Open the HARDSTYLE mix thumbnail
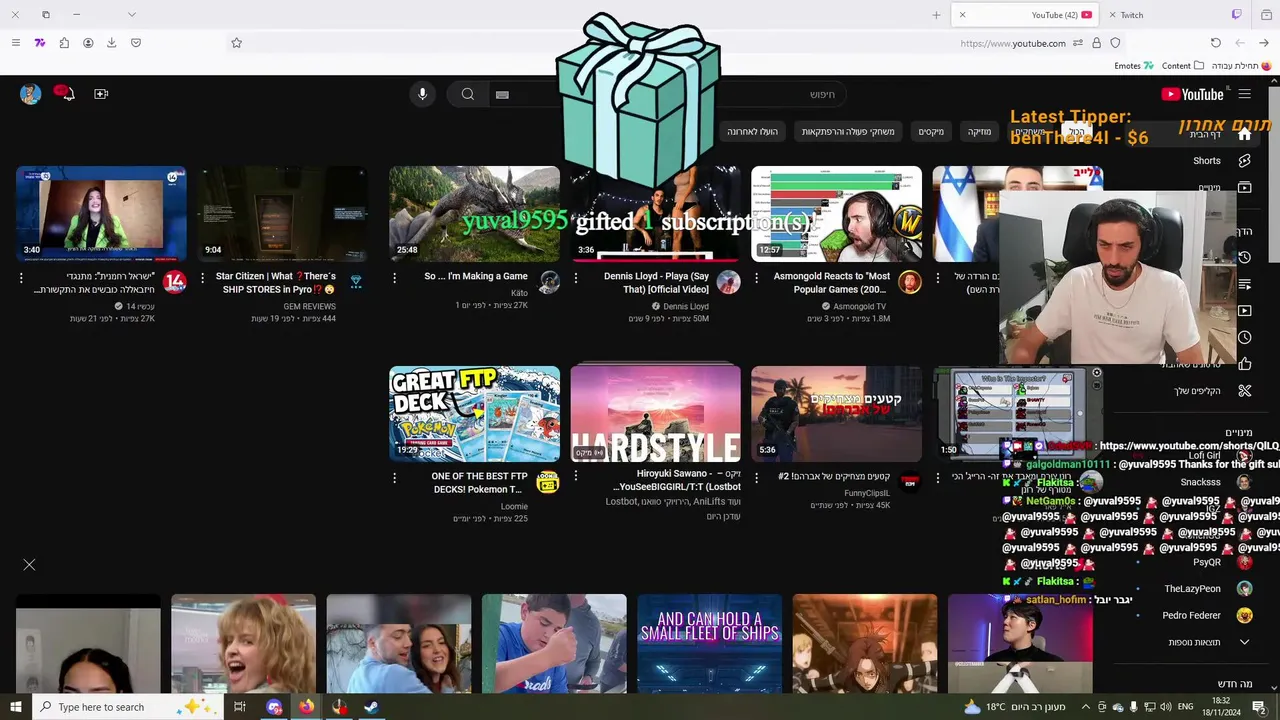This screenshot has height=720, width=1280. point(655,413)
